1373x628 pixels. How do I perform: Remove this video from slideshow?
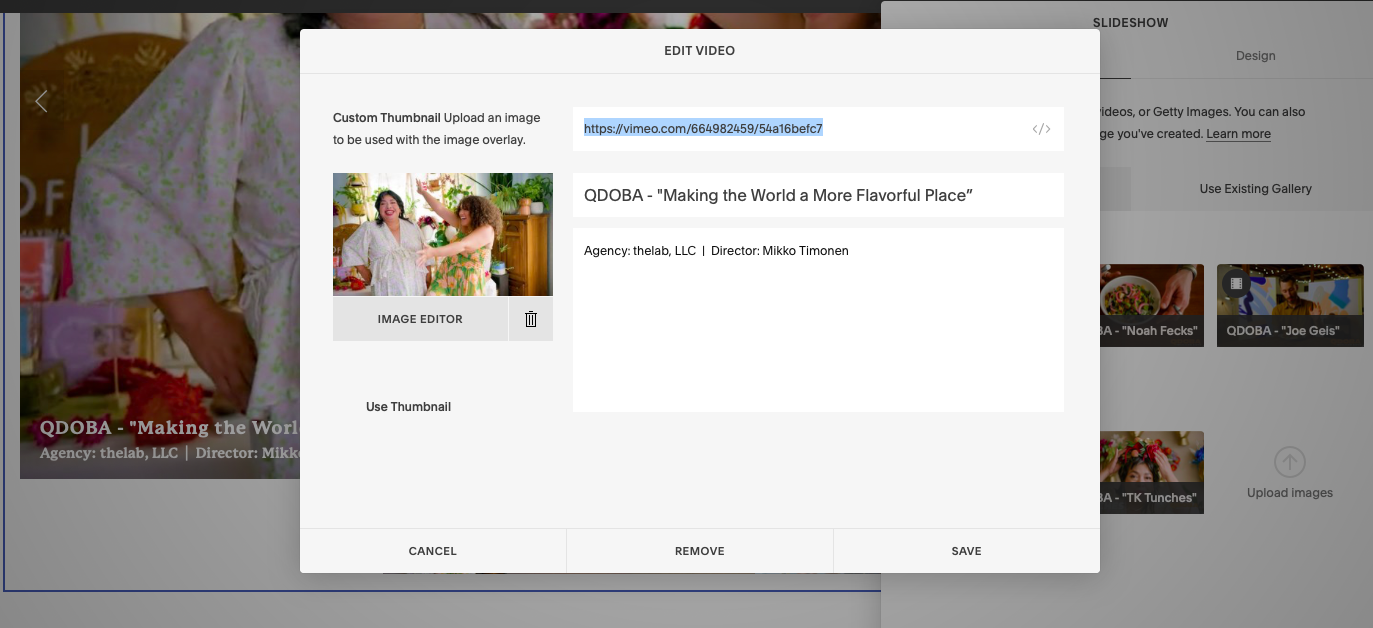(700, 551)
